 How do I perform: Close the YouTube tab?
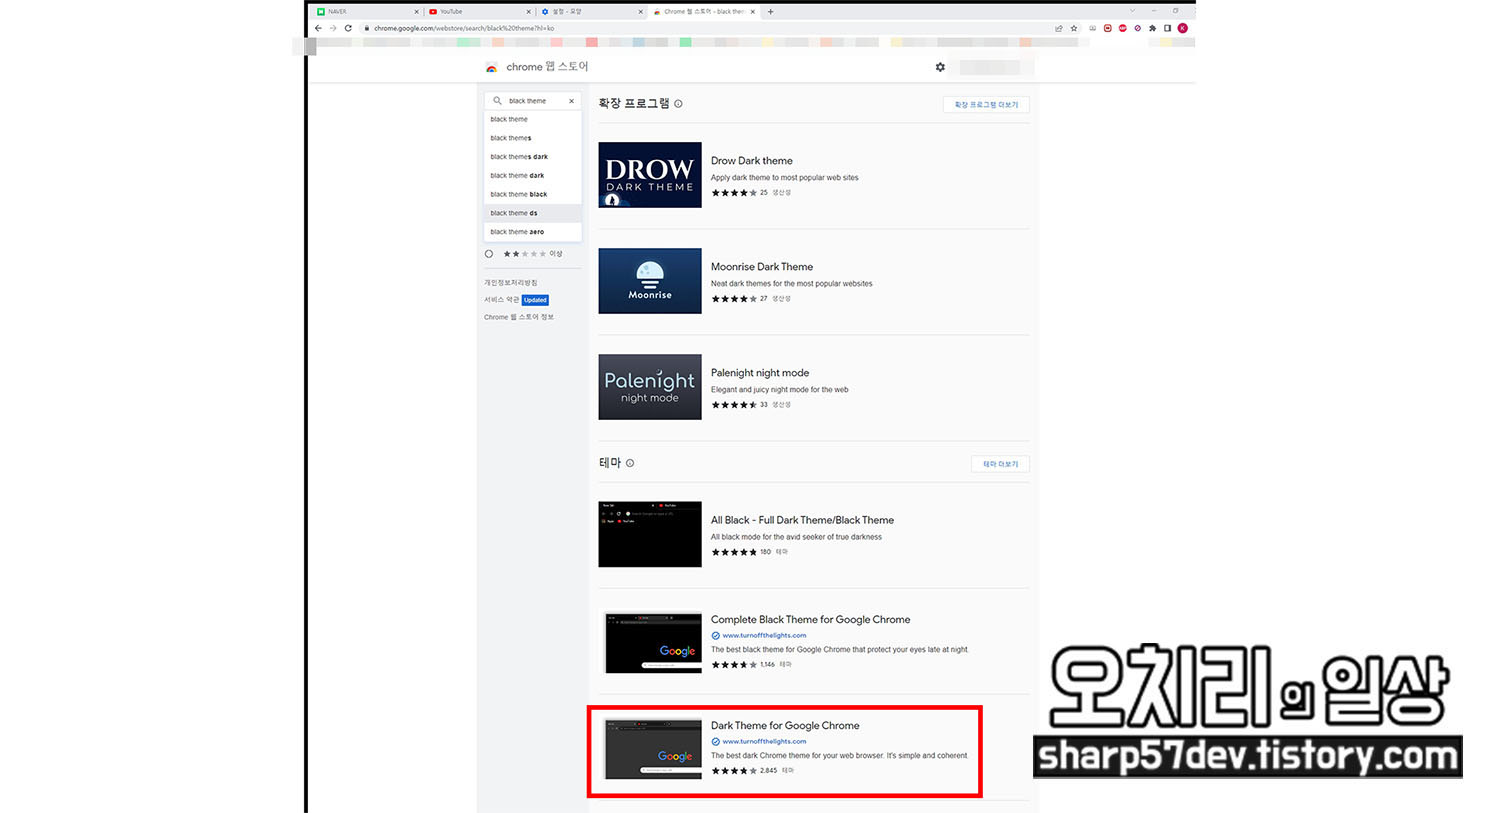click(528, 12)
